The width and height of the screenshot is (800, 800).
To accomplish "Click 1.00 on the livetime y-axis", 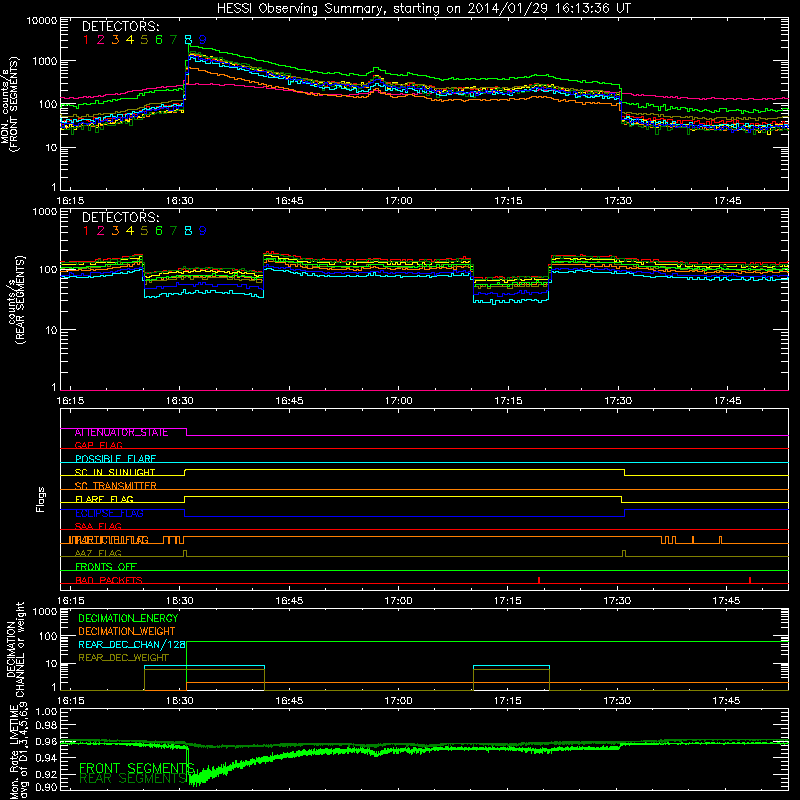I will pos(47,711).
